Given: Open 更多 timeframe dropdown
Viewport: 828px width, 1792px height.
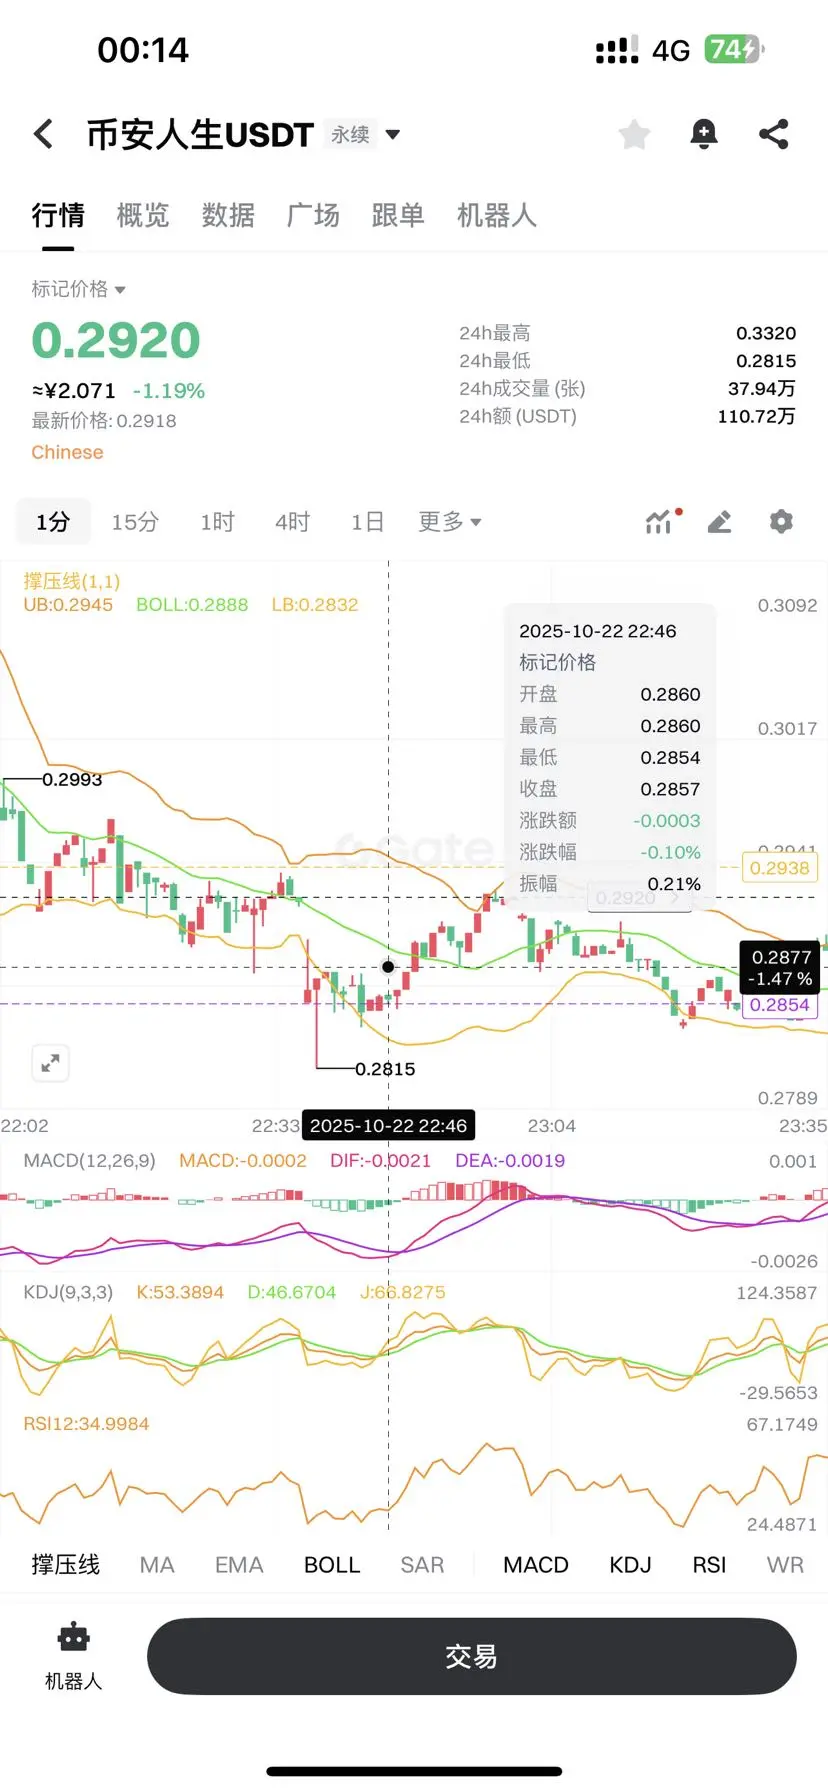Looking at the screenshot, I should pos(449,521).
